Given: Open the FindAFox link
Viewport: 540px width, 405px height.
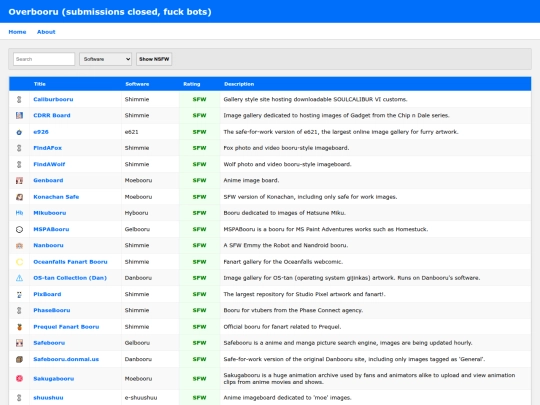Looking at the screenshot, I should (47, 148).
